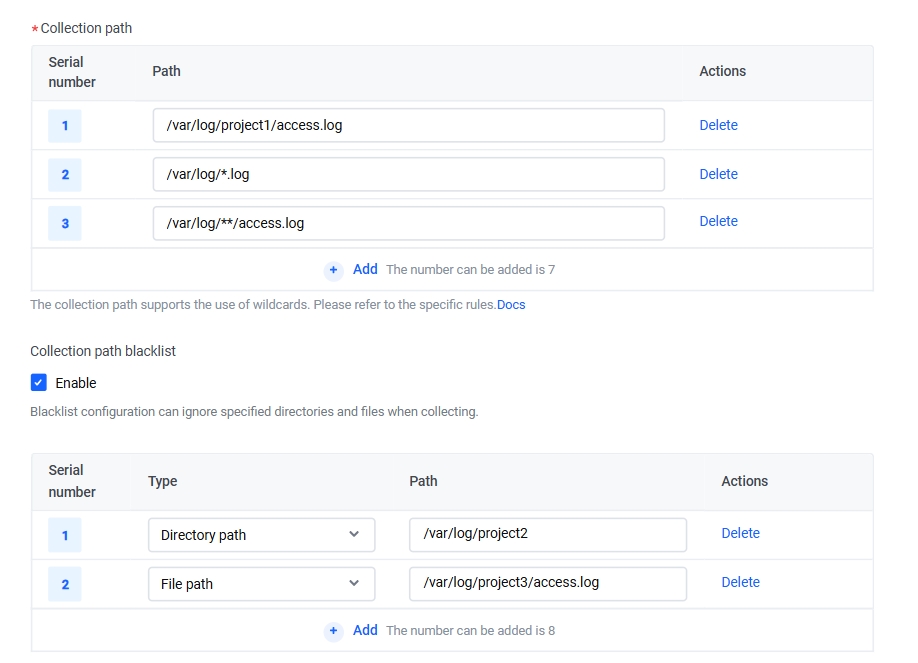Open the Docs link for wildcard rules
Viewport: 918px width, 663px height.
coord(511,305)
